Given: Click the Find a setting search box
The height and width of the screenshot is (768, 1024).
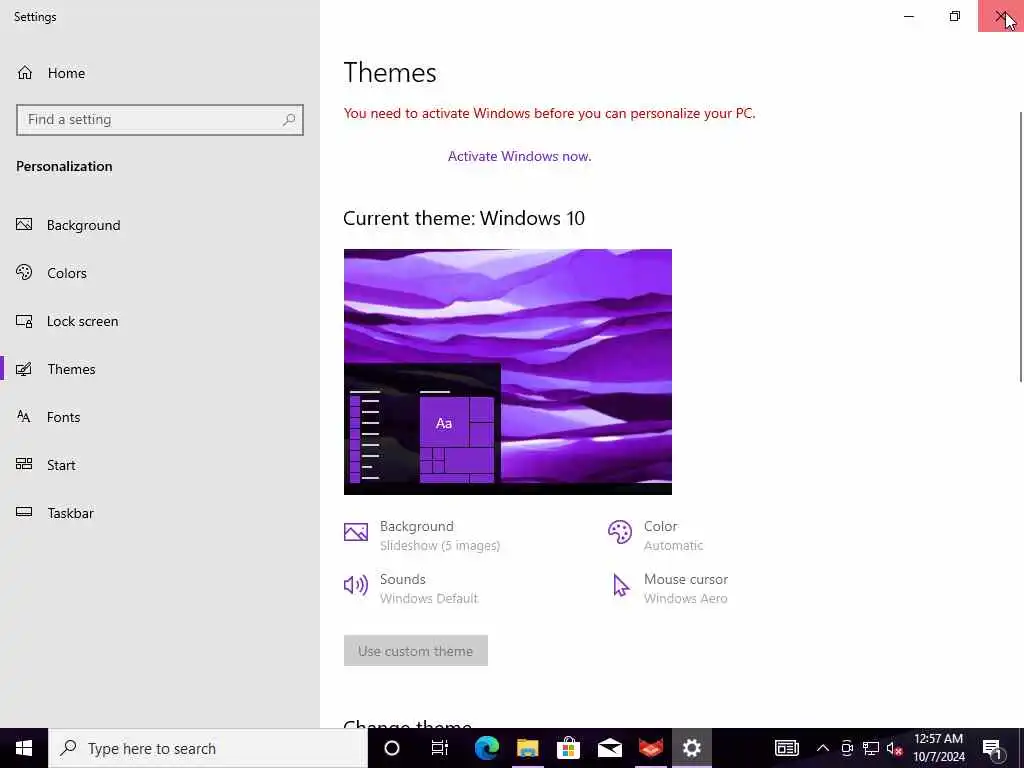Looking at the screenshot, I should [x=159, y=120].
